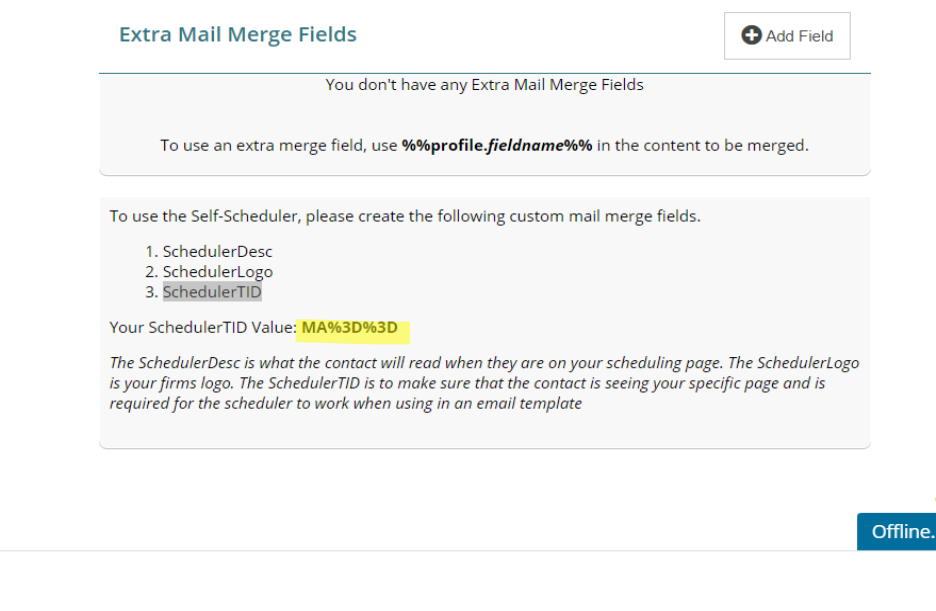Image resolution: width=936 pixels, height=611 pixels.
Task: Click the Extra Mail Merge Fields heading
Action: [x=238, y=35]
